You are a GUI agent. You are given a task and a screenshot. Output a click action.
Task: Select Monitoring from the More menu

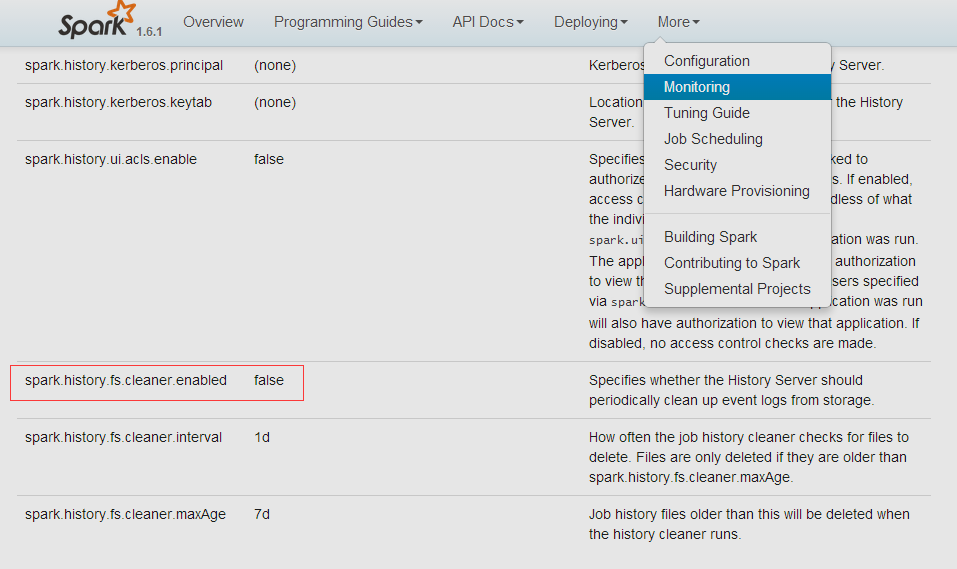[737, 87]
